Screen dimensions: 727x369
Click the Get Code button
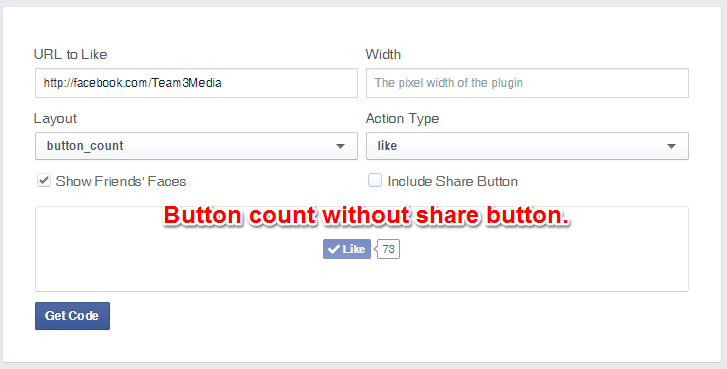72,316
